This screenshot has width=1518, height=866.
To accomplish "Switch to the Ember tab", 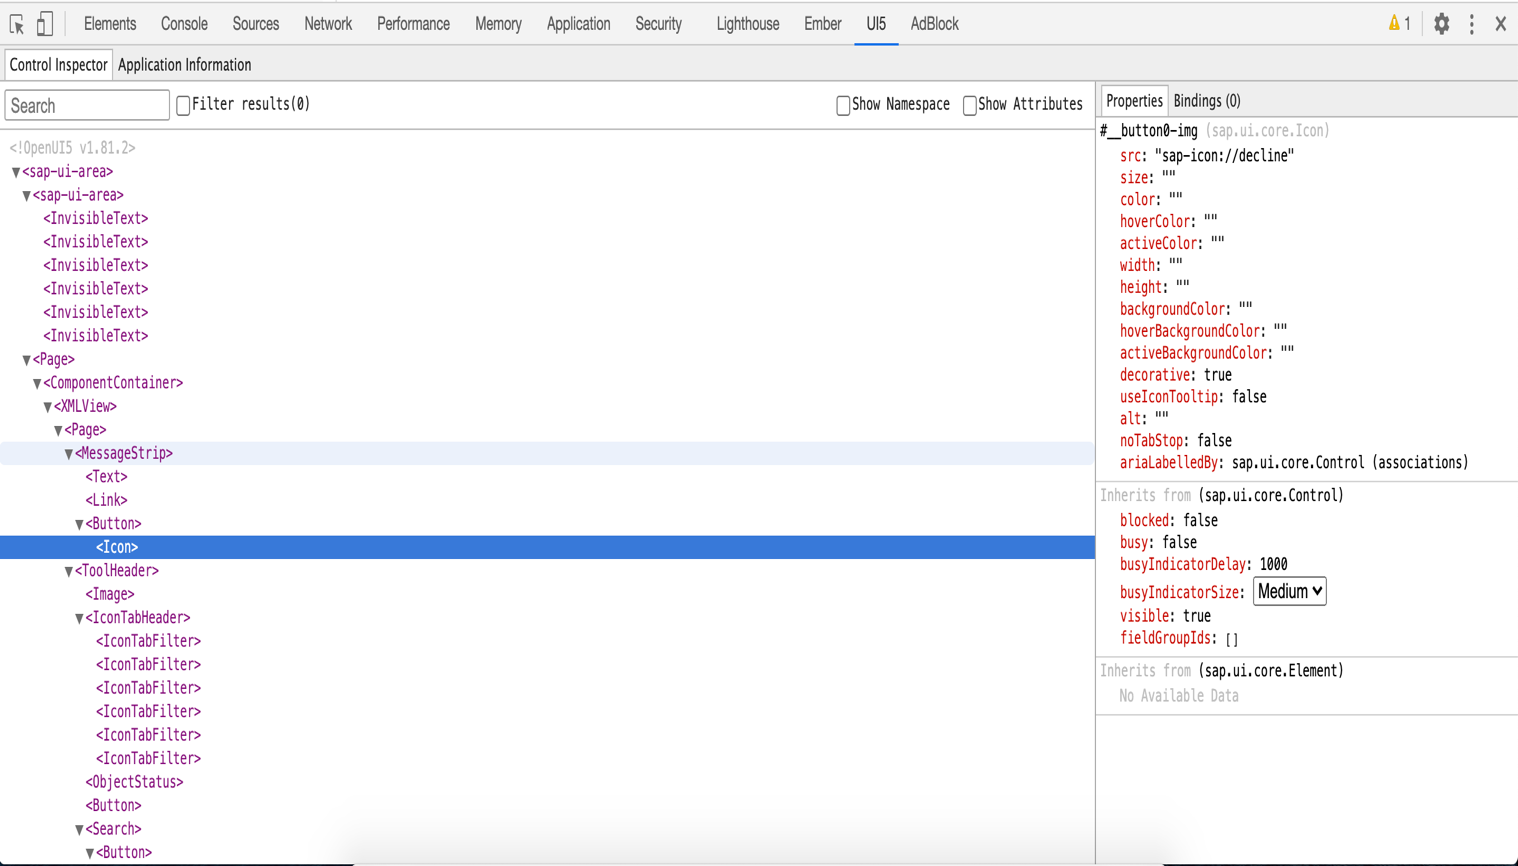I will coord(821,23).
